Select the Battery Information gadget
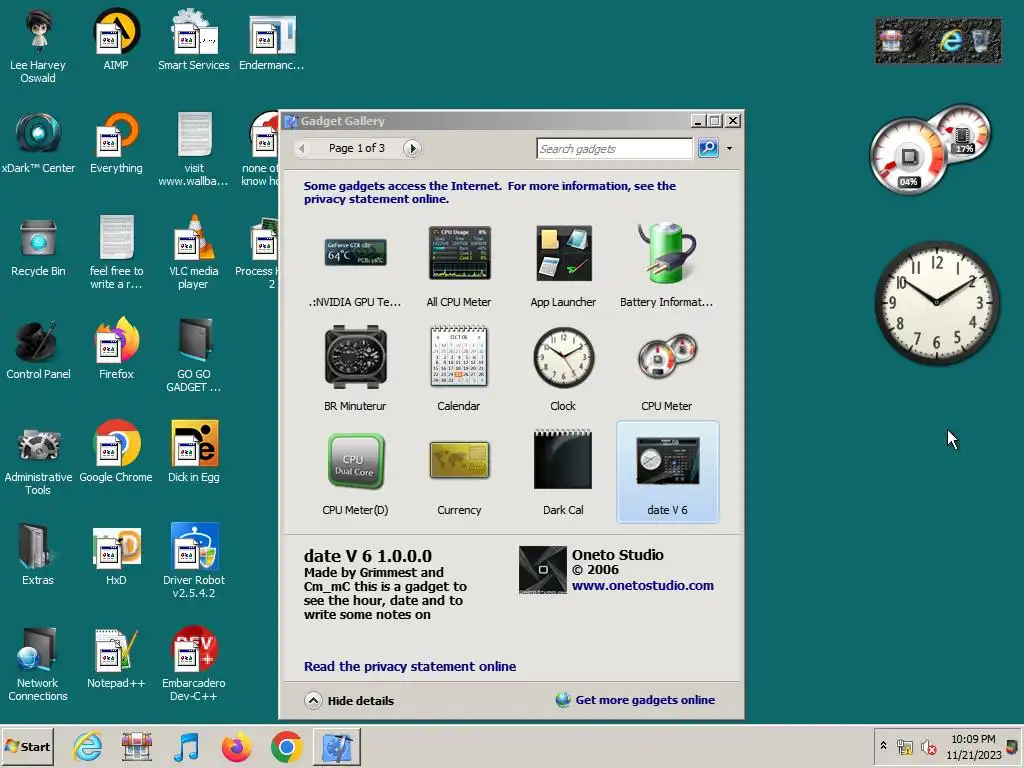This screenshot has width=1024, height=768. pyautogui.click(x=667, y=265)
